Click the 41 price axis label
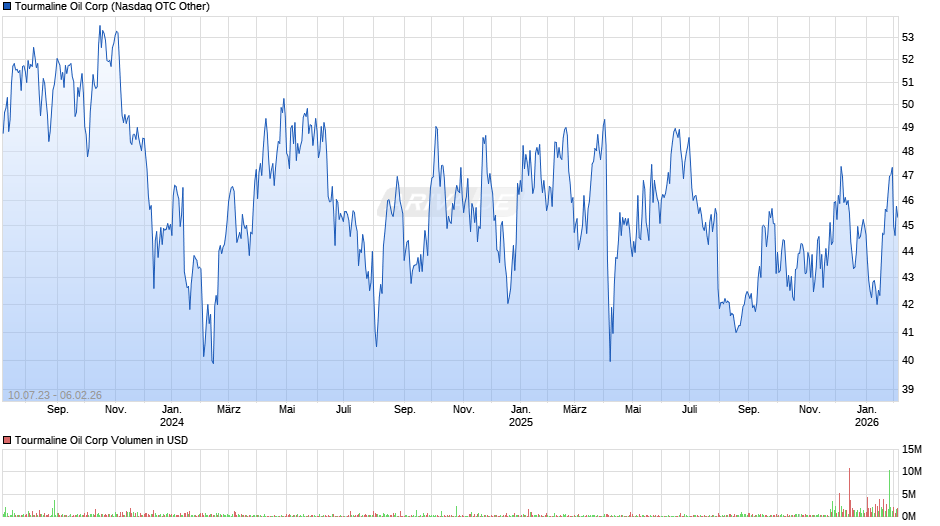The height and width of the screenshot is (526, 940). (908, 332)
